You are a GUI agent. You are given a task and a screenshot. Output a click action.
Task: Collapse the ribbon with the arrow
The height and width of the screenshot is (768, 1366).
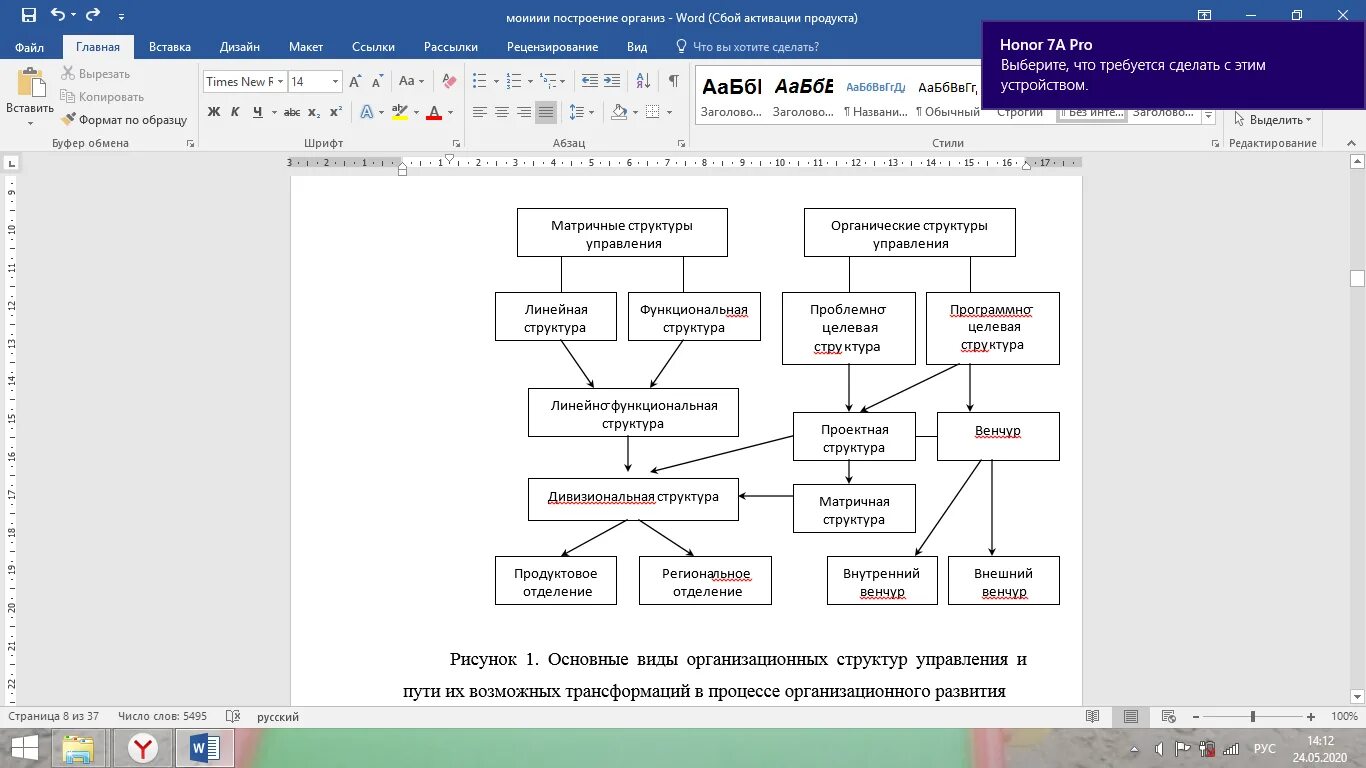tap(1351, 143)
